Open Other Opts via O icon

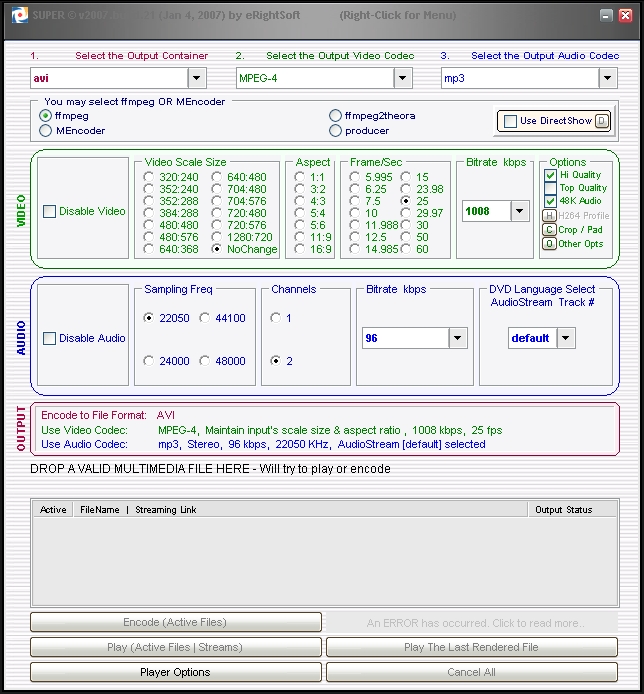point(549,244)
